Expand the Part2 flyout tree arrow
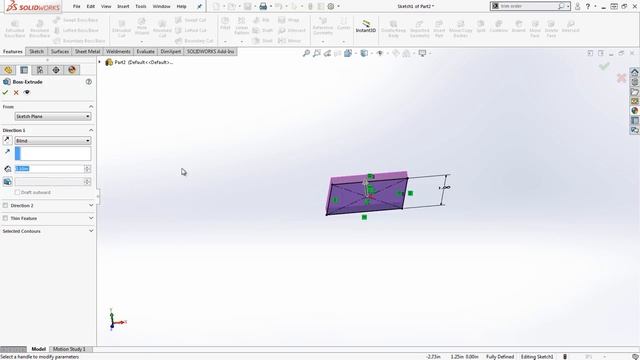Viewport: 640px width, 360px height. point(99,62)
